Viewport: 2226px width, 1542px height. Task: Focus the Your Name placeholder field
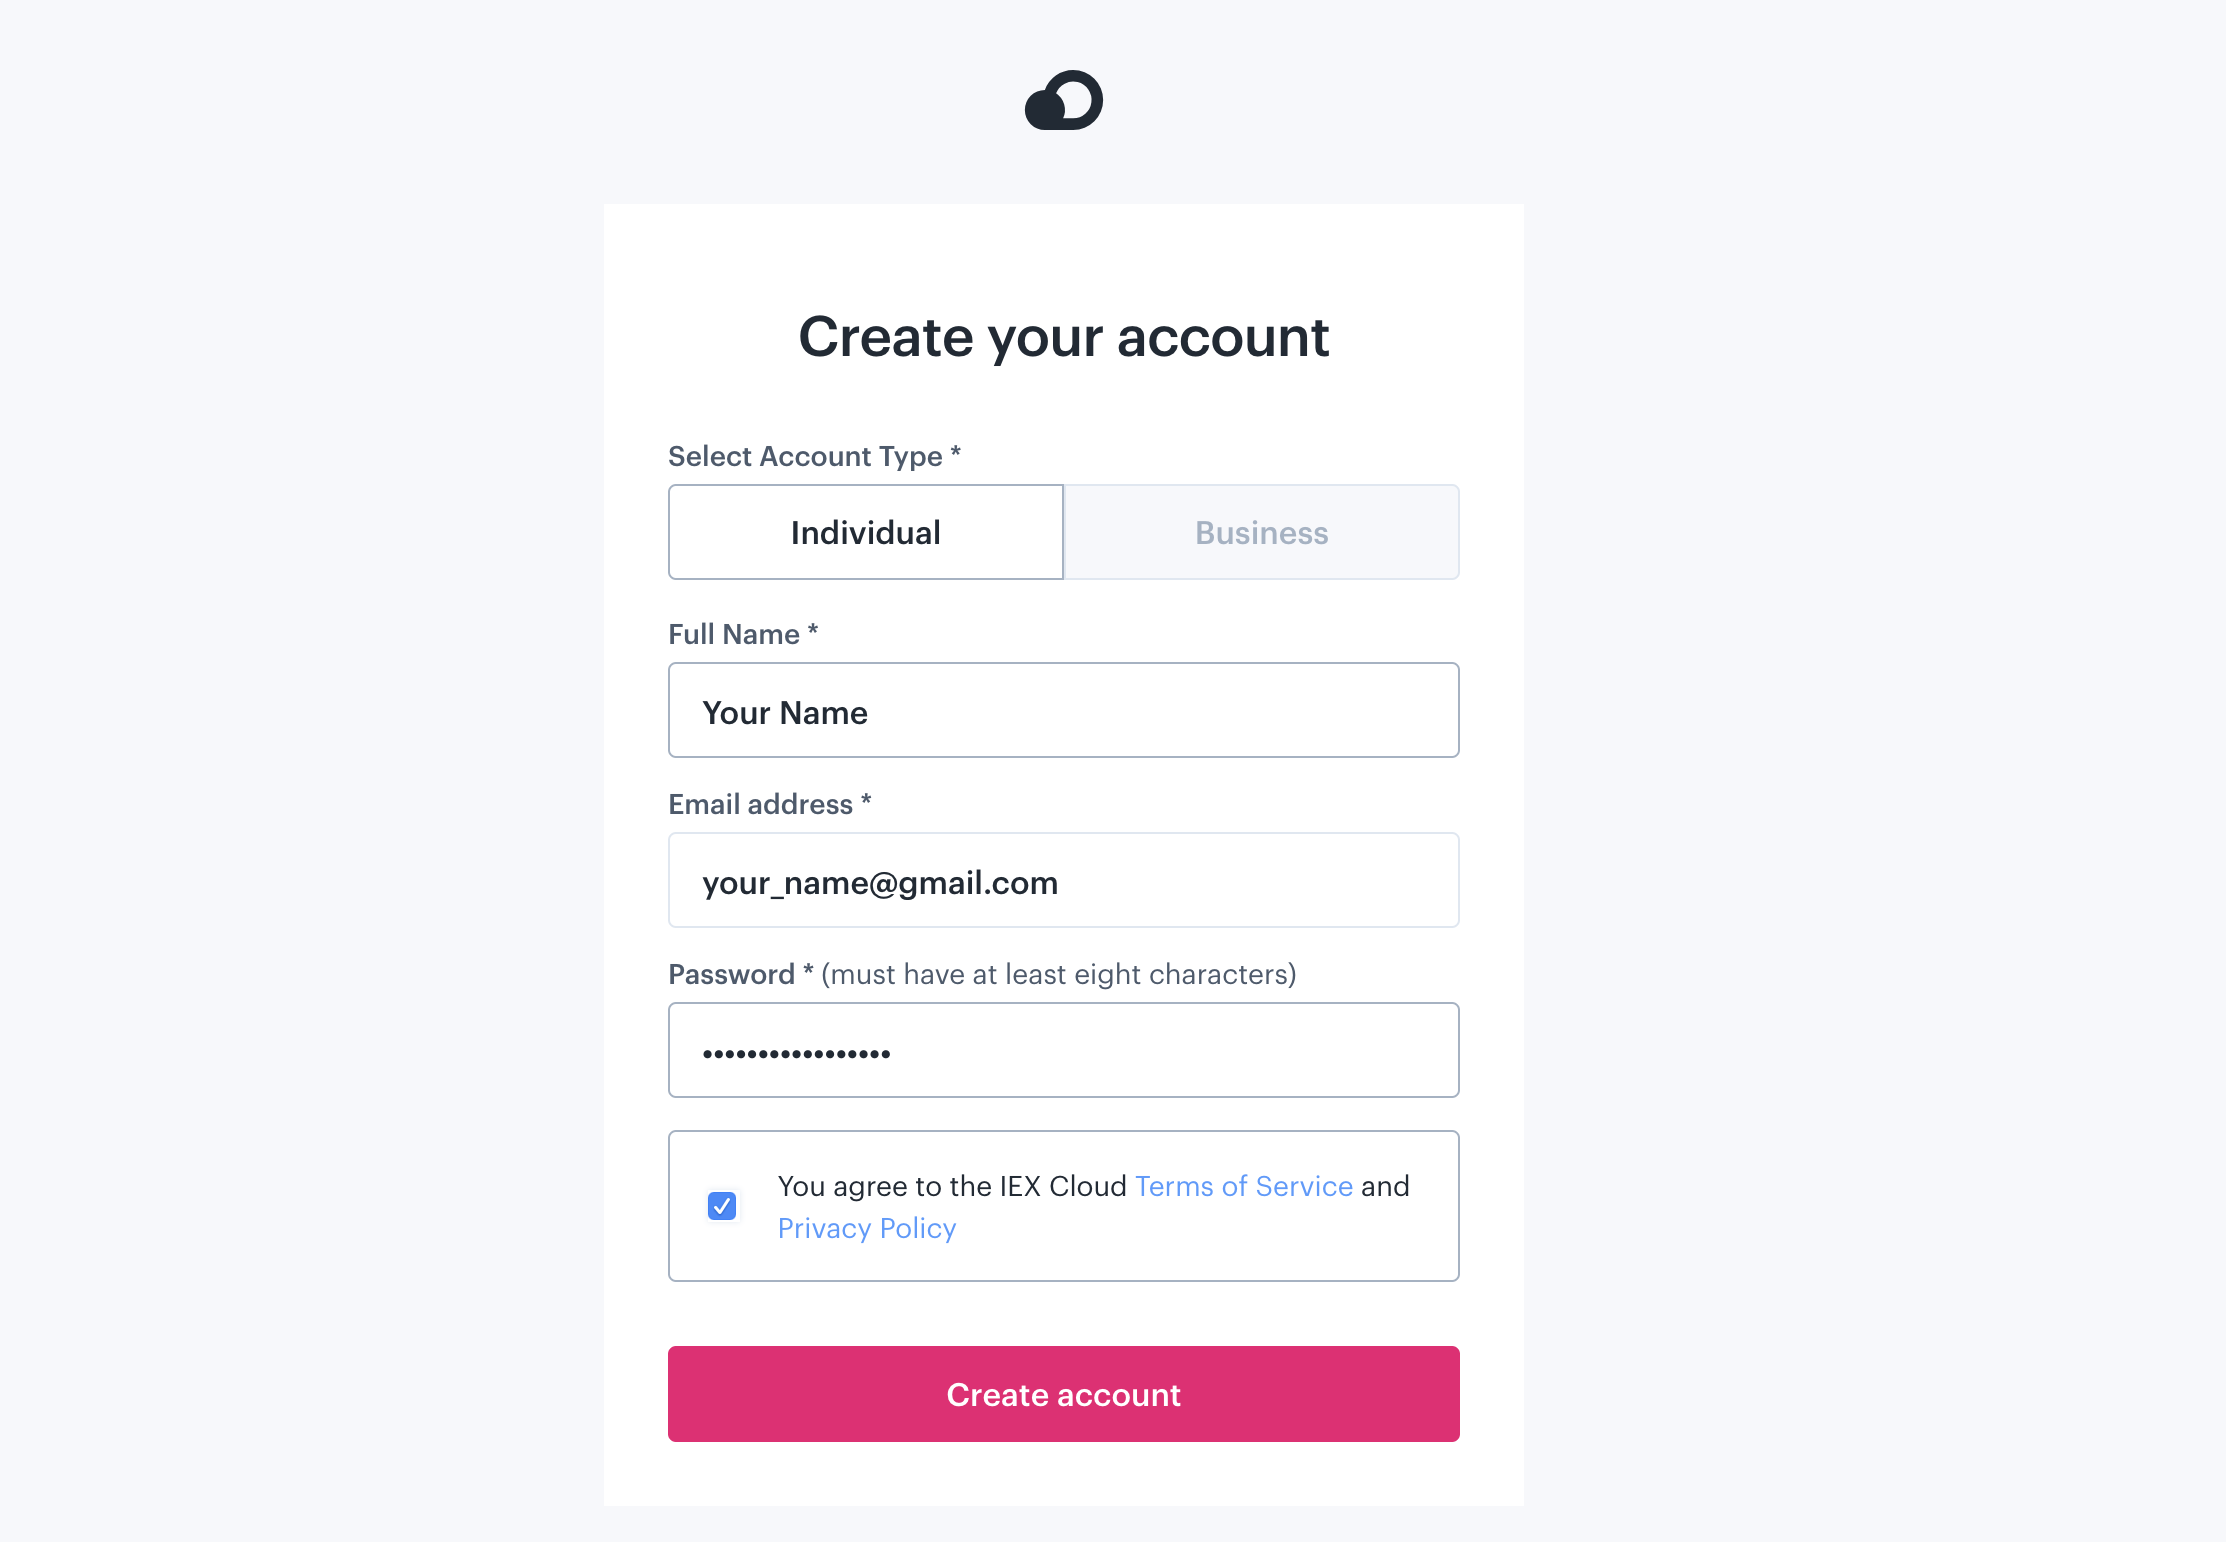coord(1062,710)
